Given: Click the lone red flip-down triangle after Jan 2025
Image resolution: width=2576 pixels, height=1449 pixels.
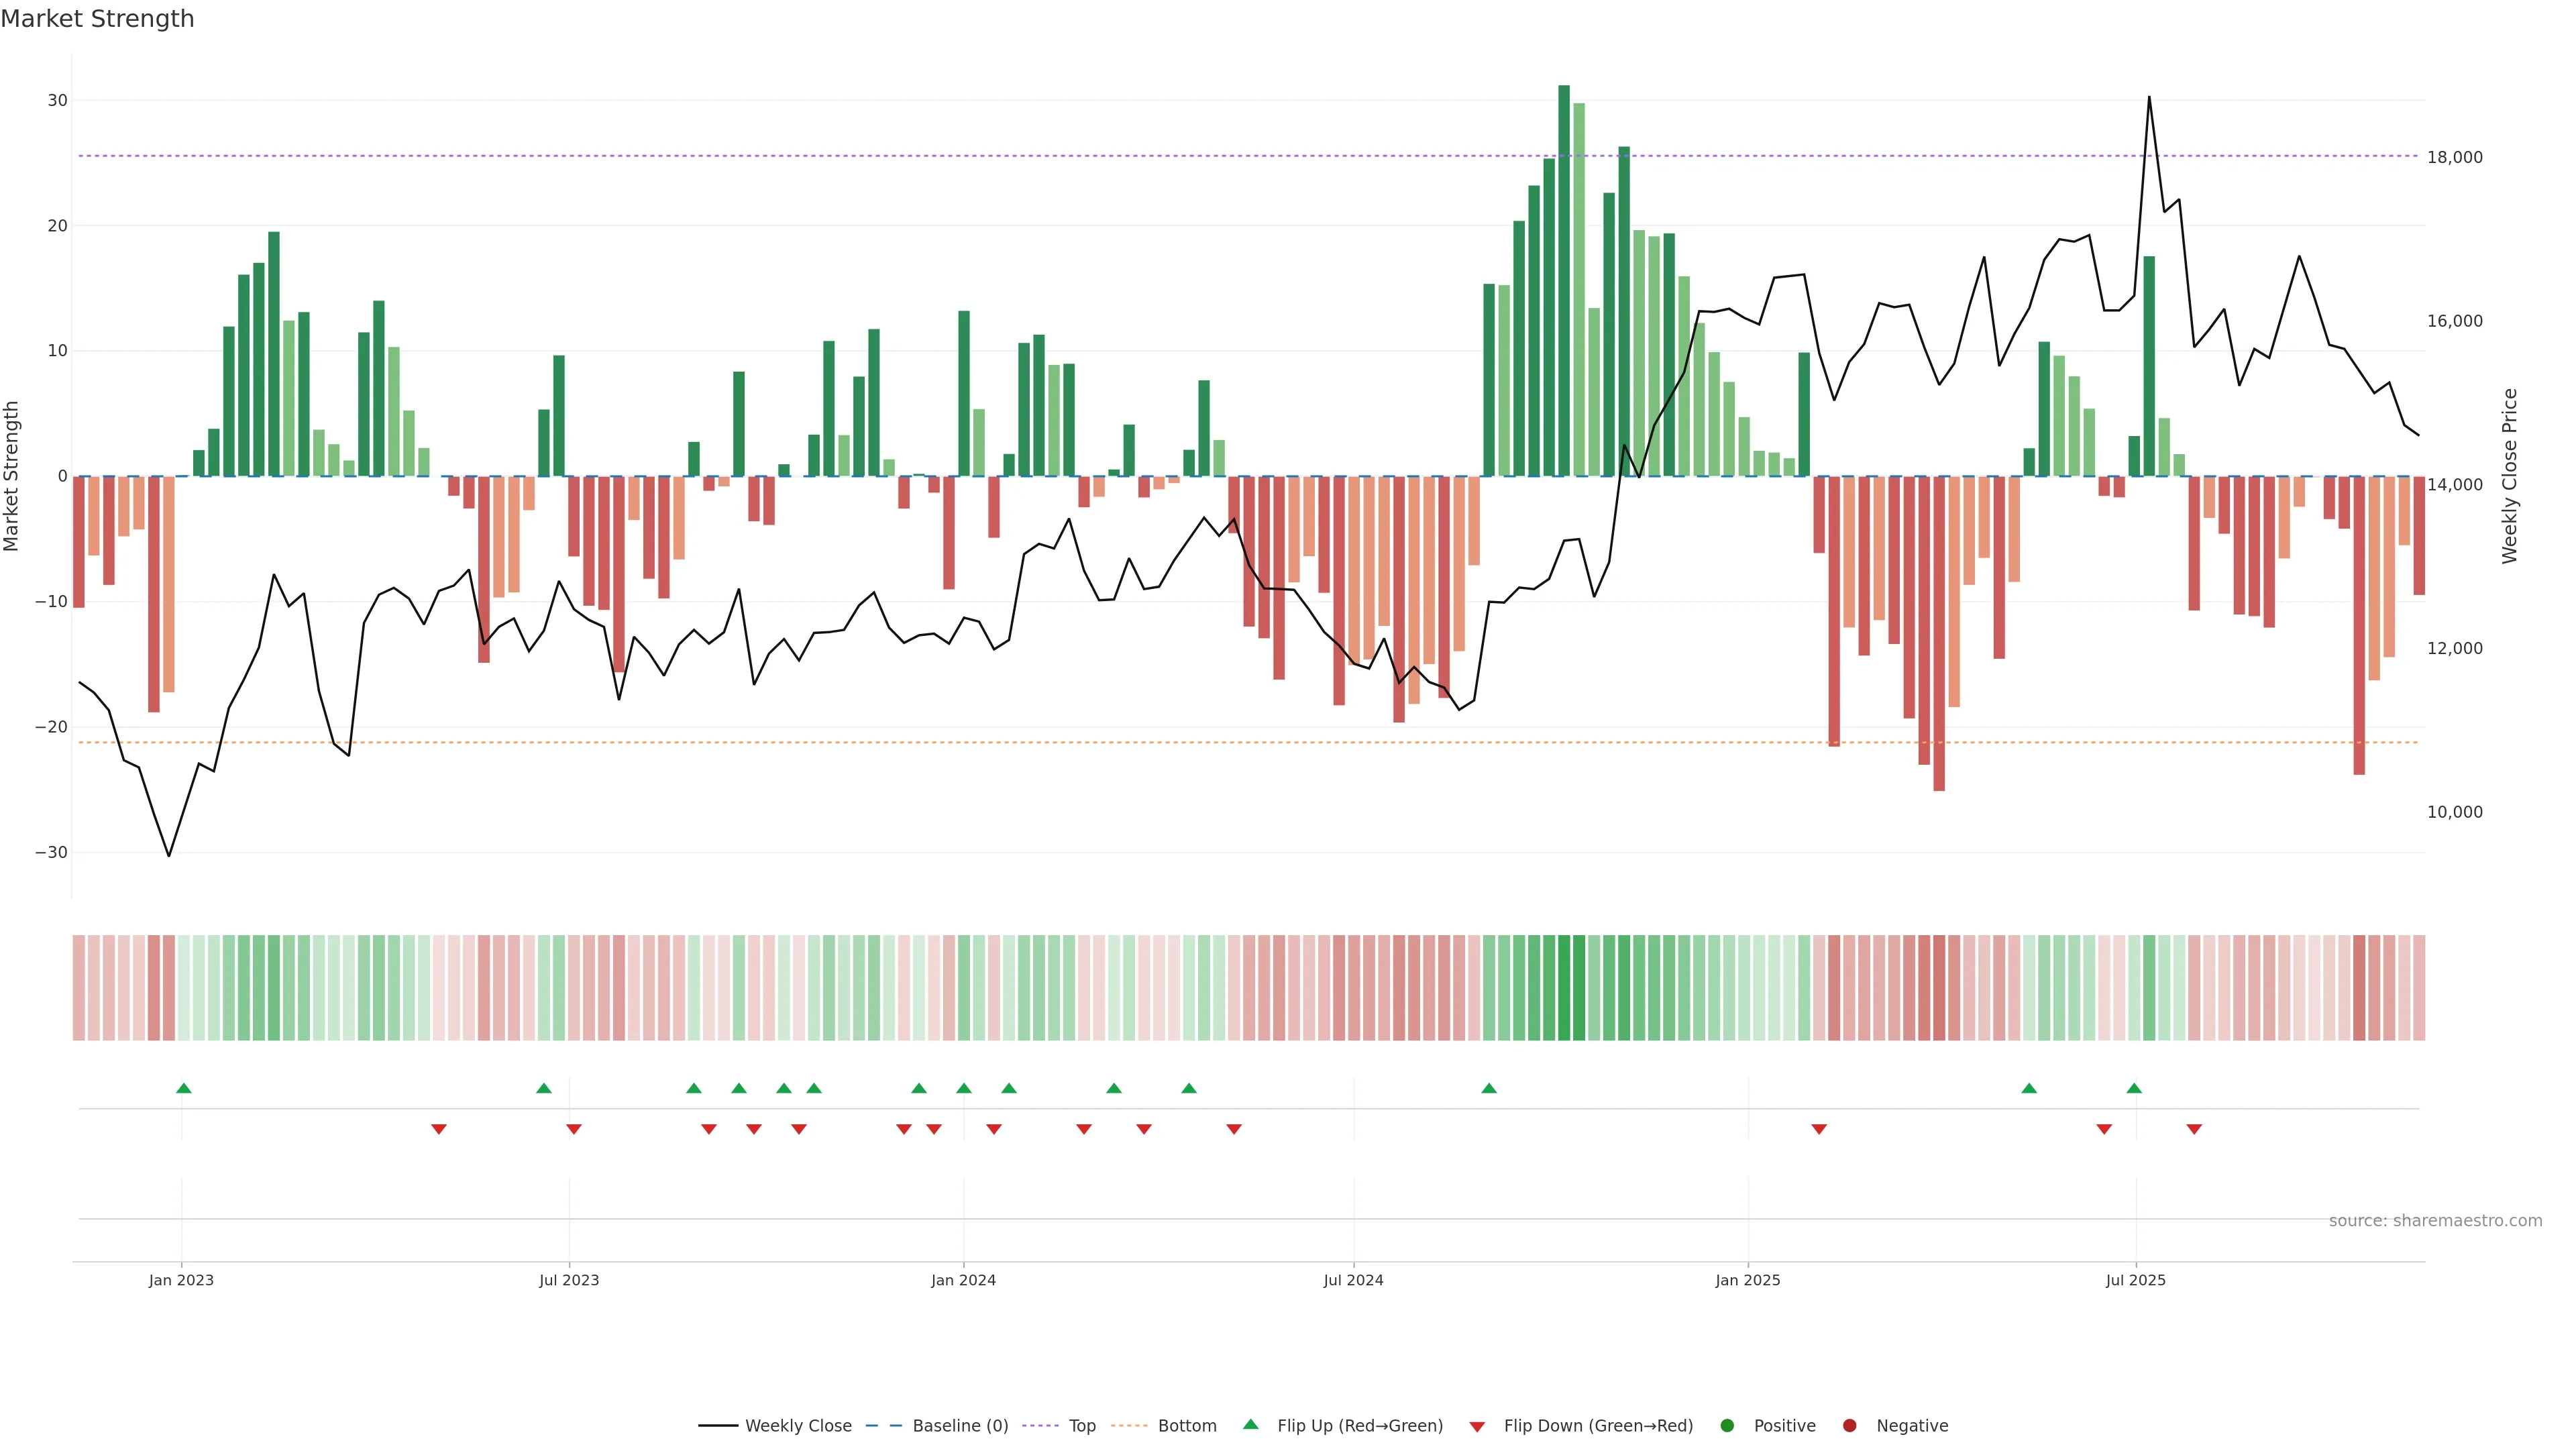Looking at the screenshot, I should tap(1819, 1129).
